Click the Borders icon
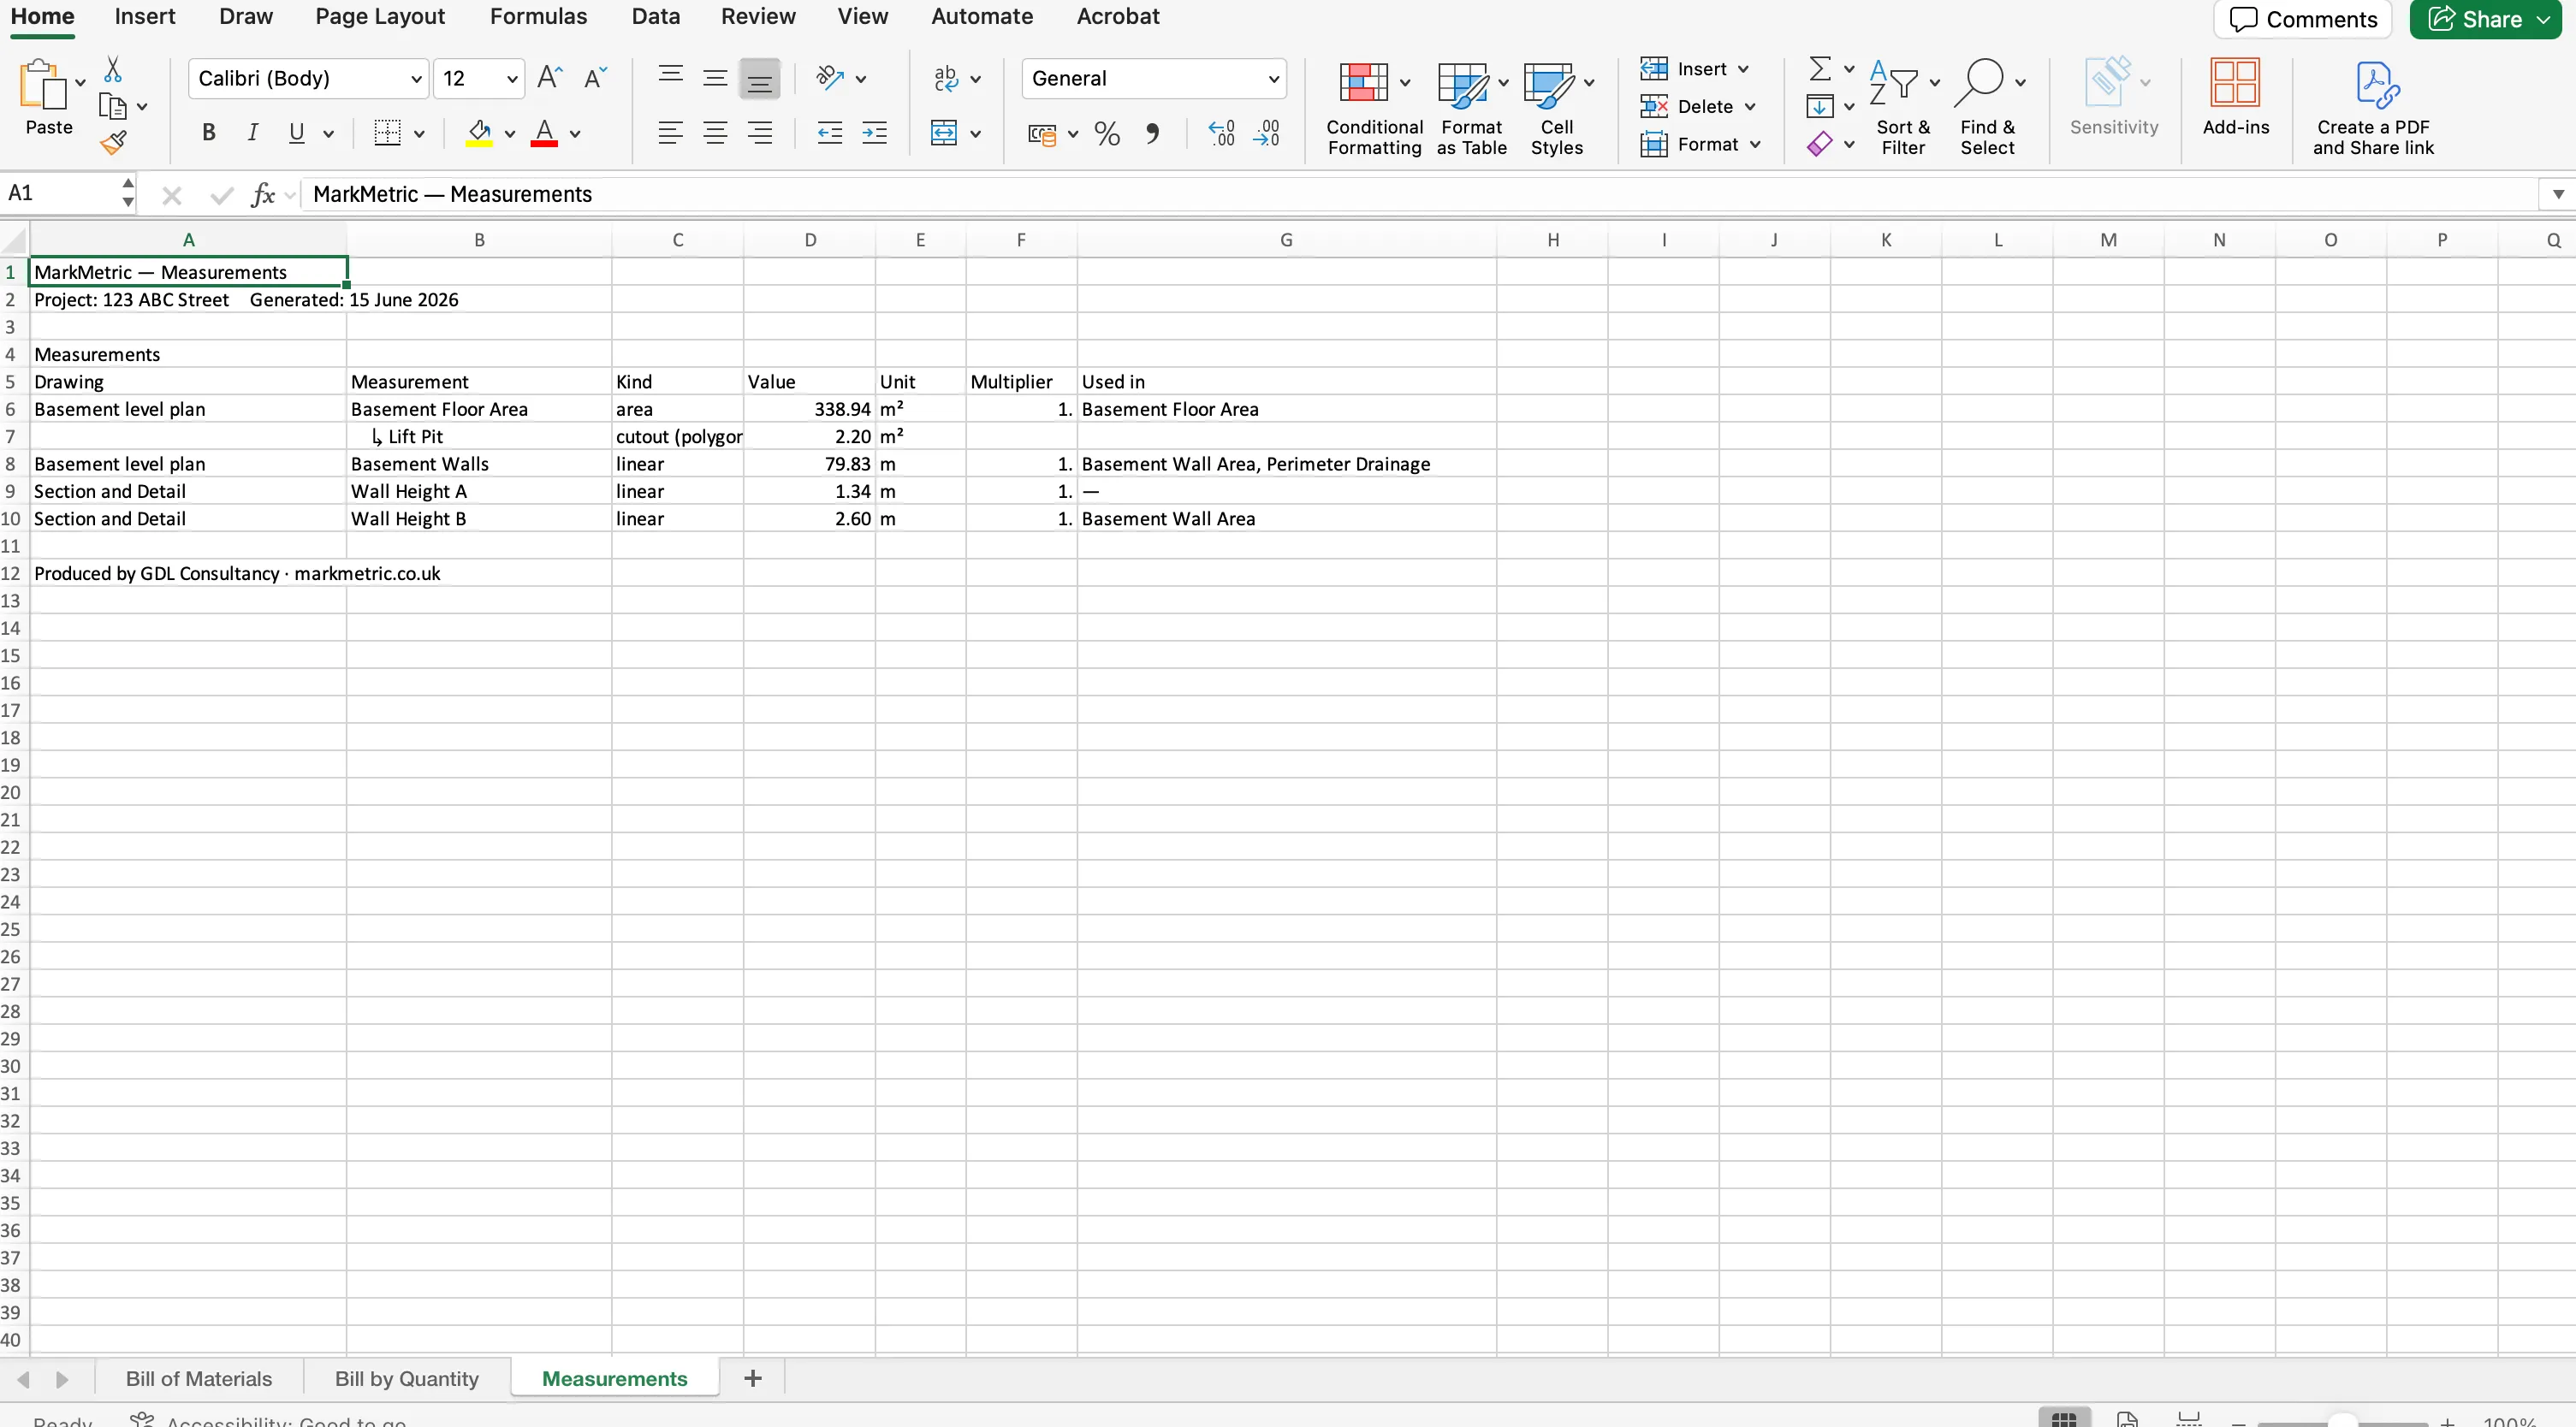This screenshot has width=2576, height=1427. [x=387, y=133]
